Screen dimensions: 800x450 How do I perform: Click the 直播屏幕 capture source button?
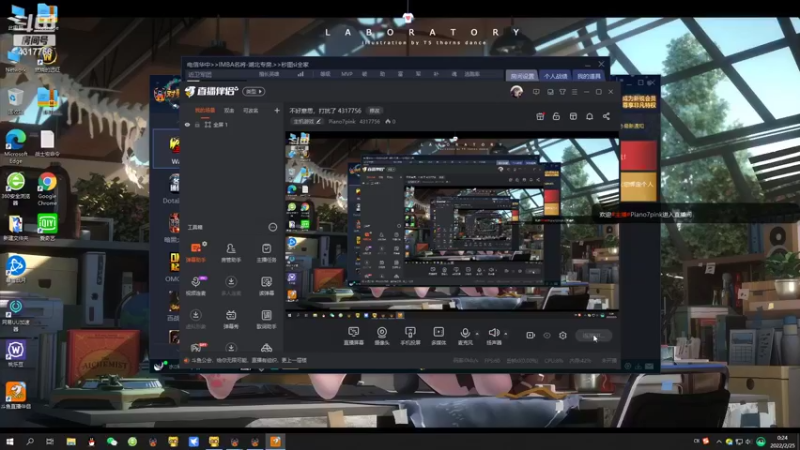pyautogui.click(x=354, y=336)
